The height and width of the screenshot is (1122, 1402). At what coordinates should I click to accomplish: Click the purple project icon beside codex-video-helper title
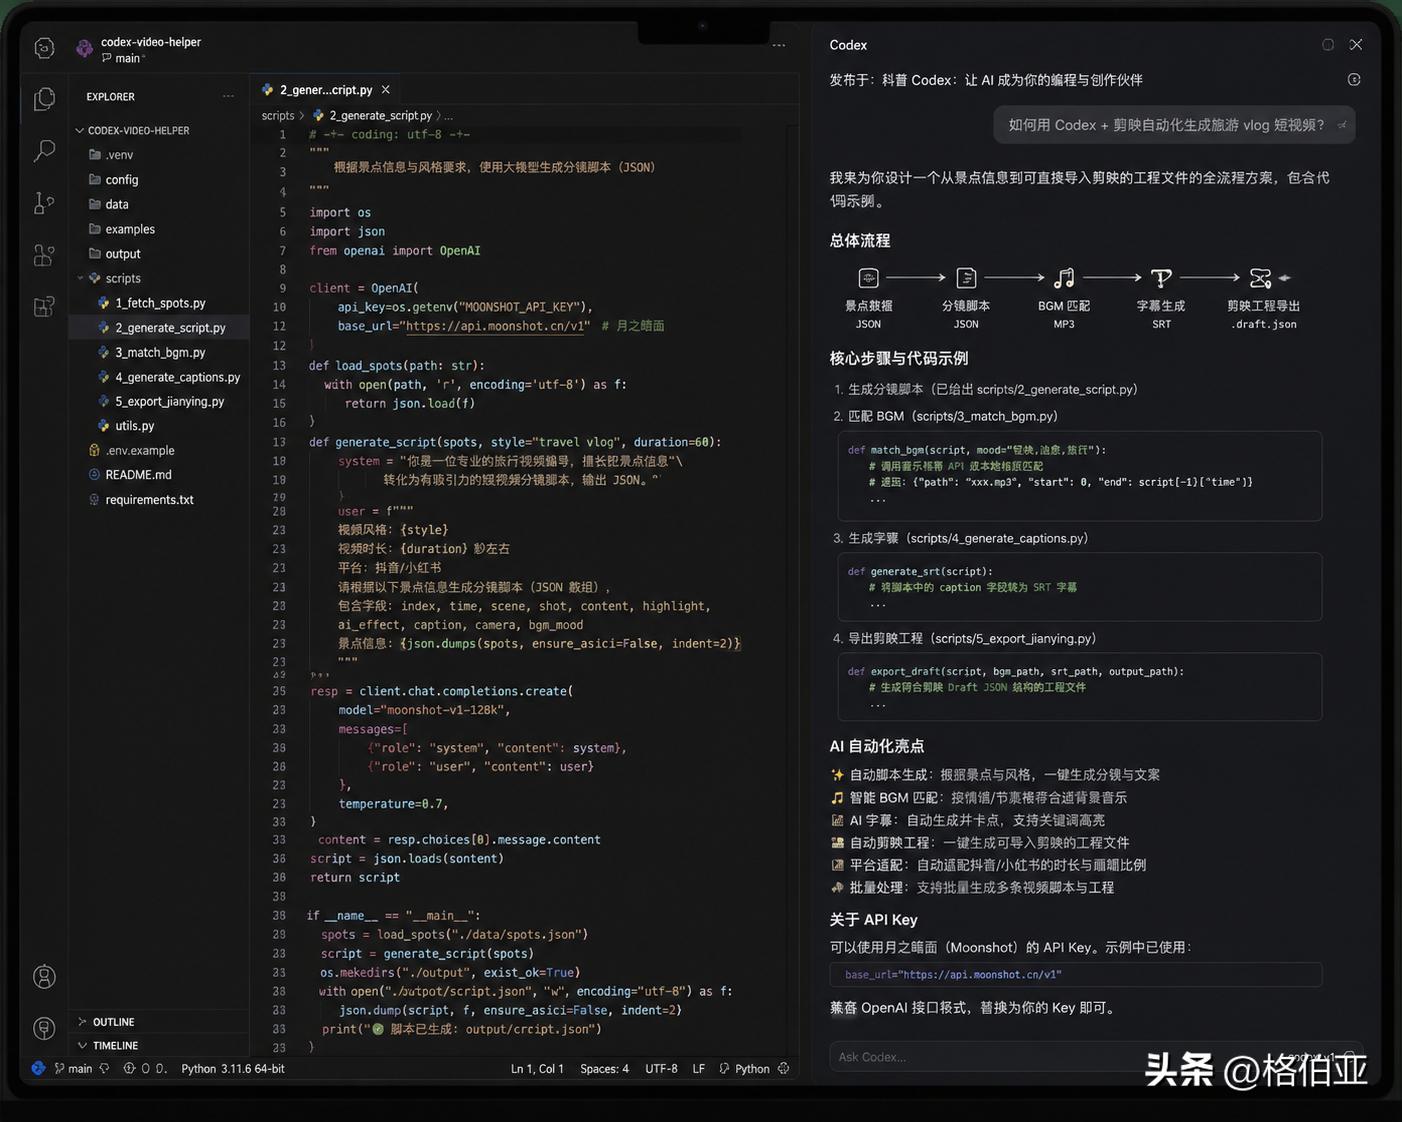click(84, 48)
